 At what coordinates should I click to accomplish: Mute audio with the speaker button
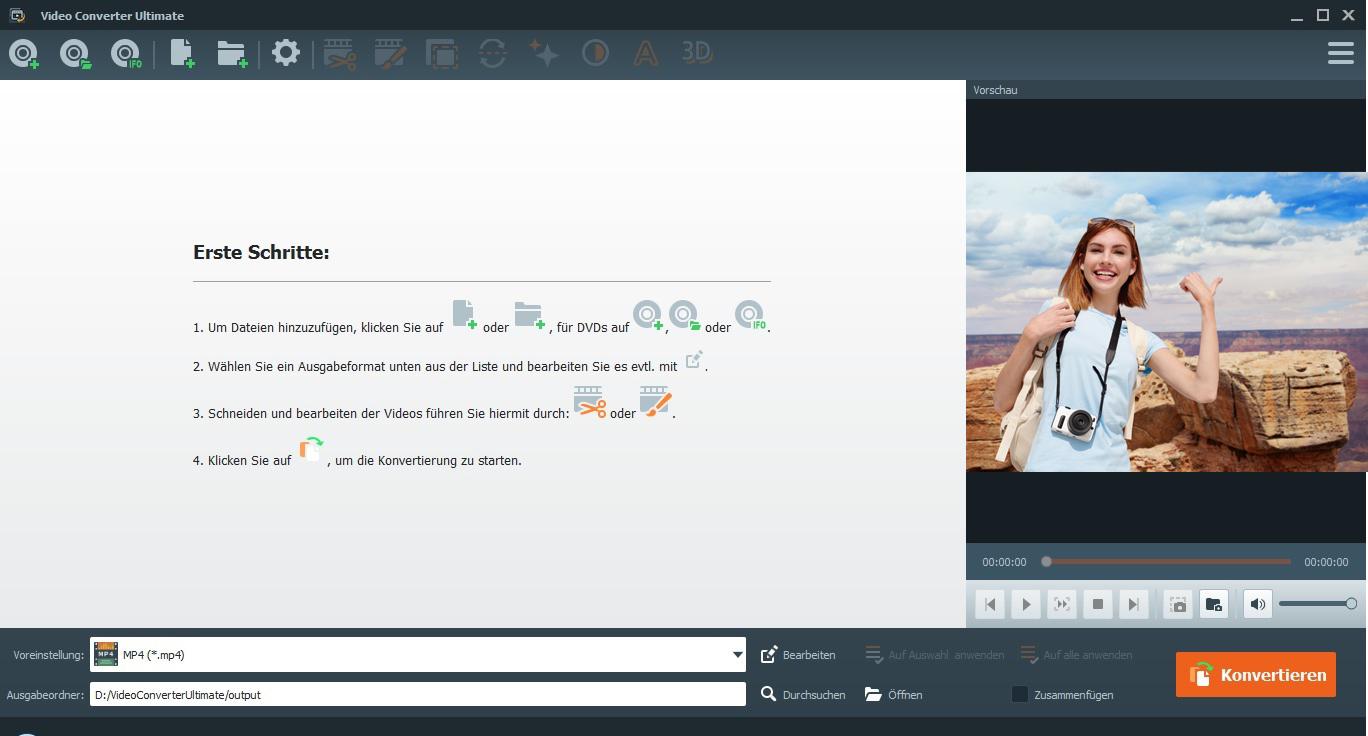1257,604
